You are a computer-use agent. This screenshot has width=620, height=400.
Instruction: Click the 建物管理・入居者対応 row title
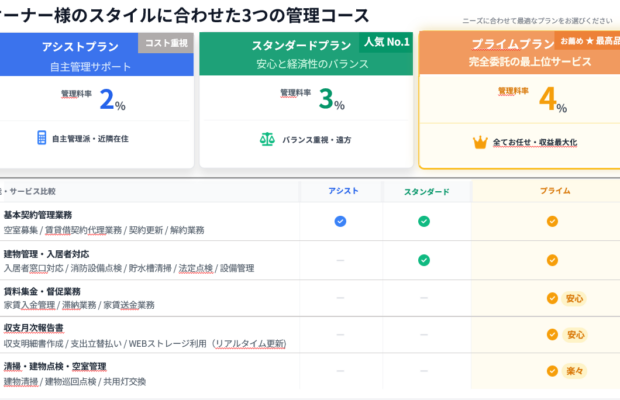[46, 254]
